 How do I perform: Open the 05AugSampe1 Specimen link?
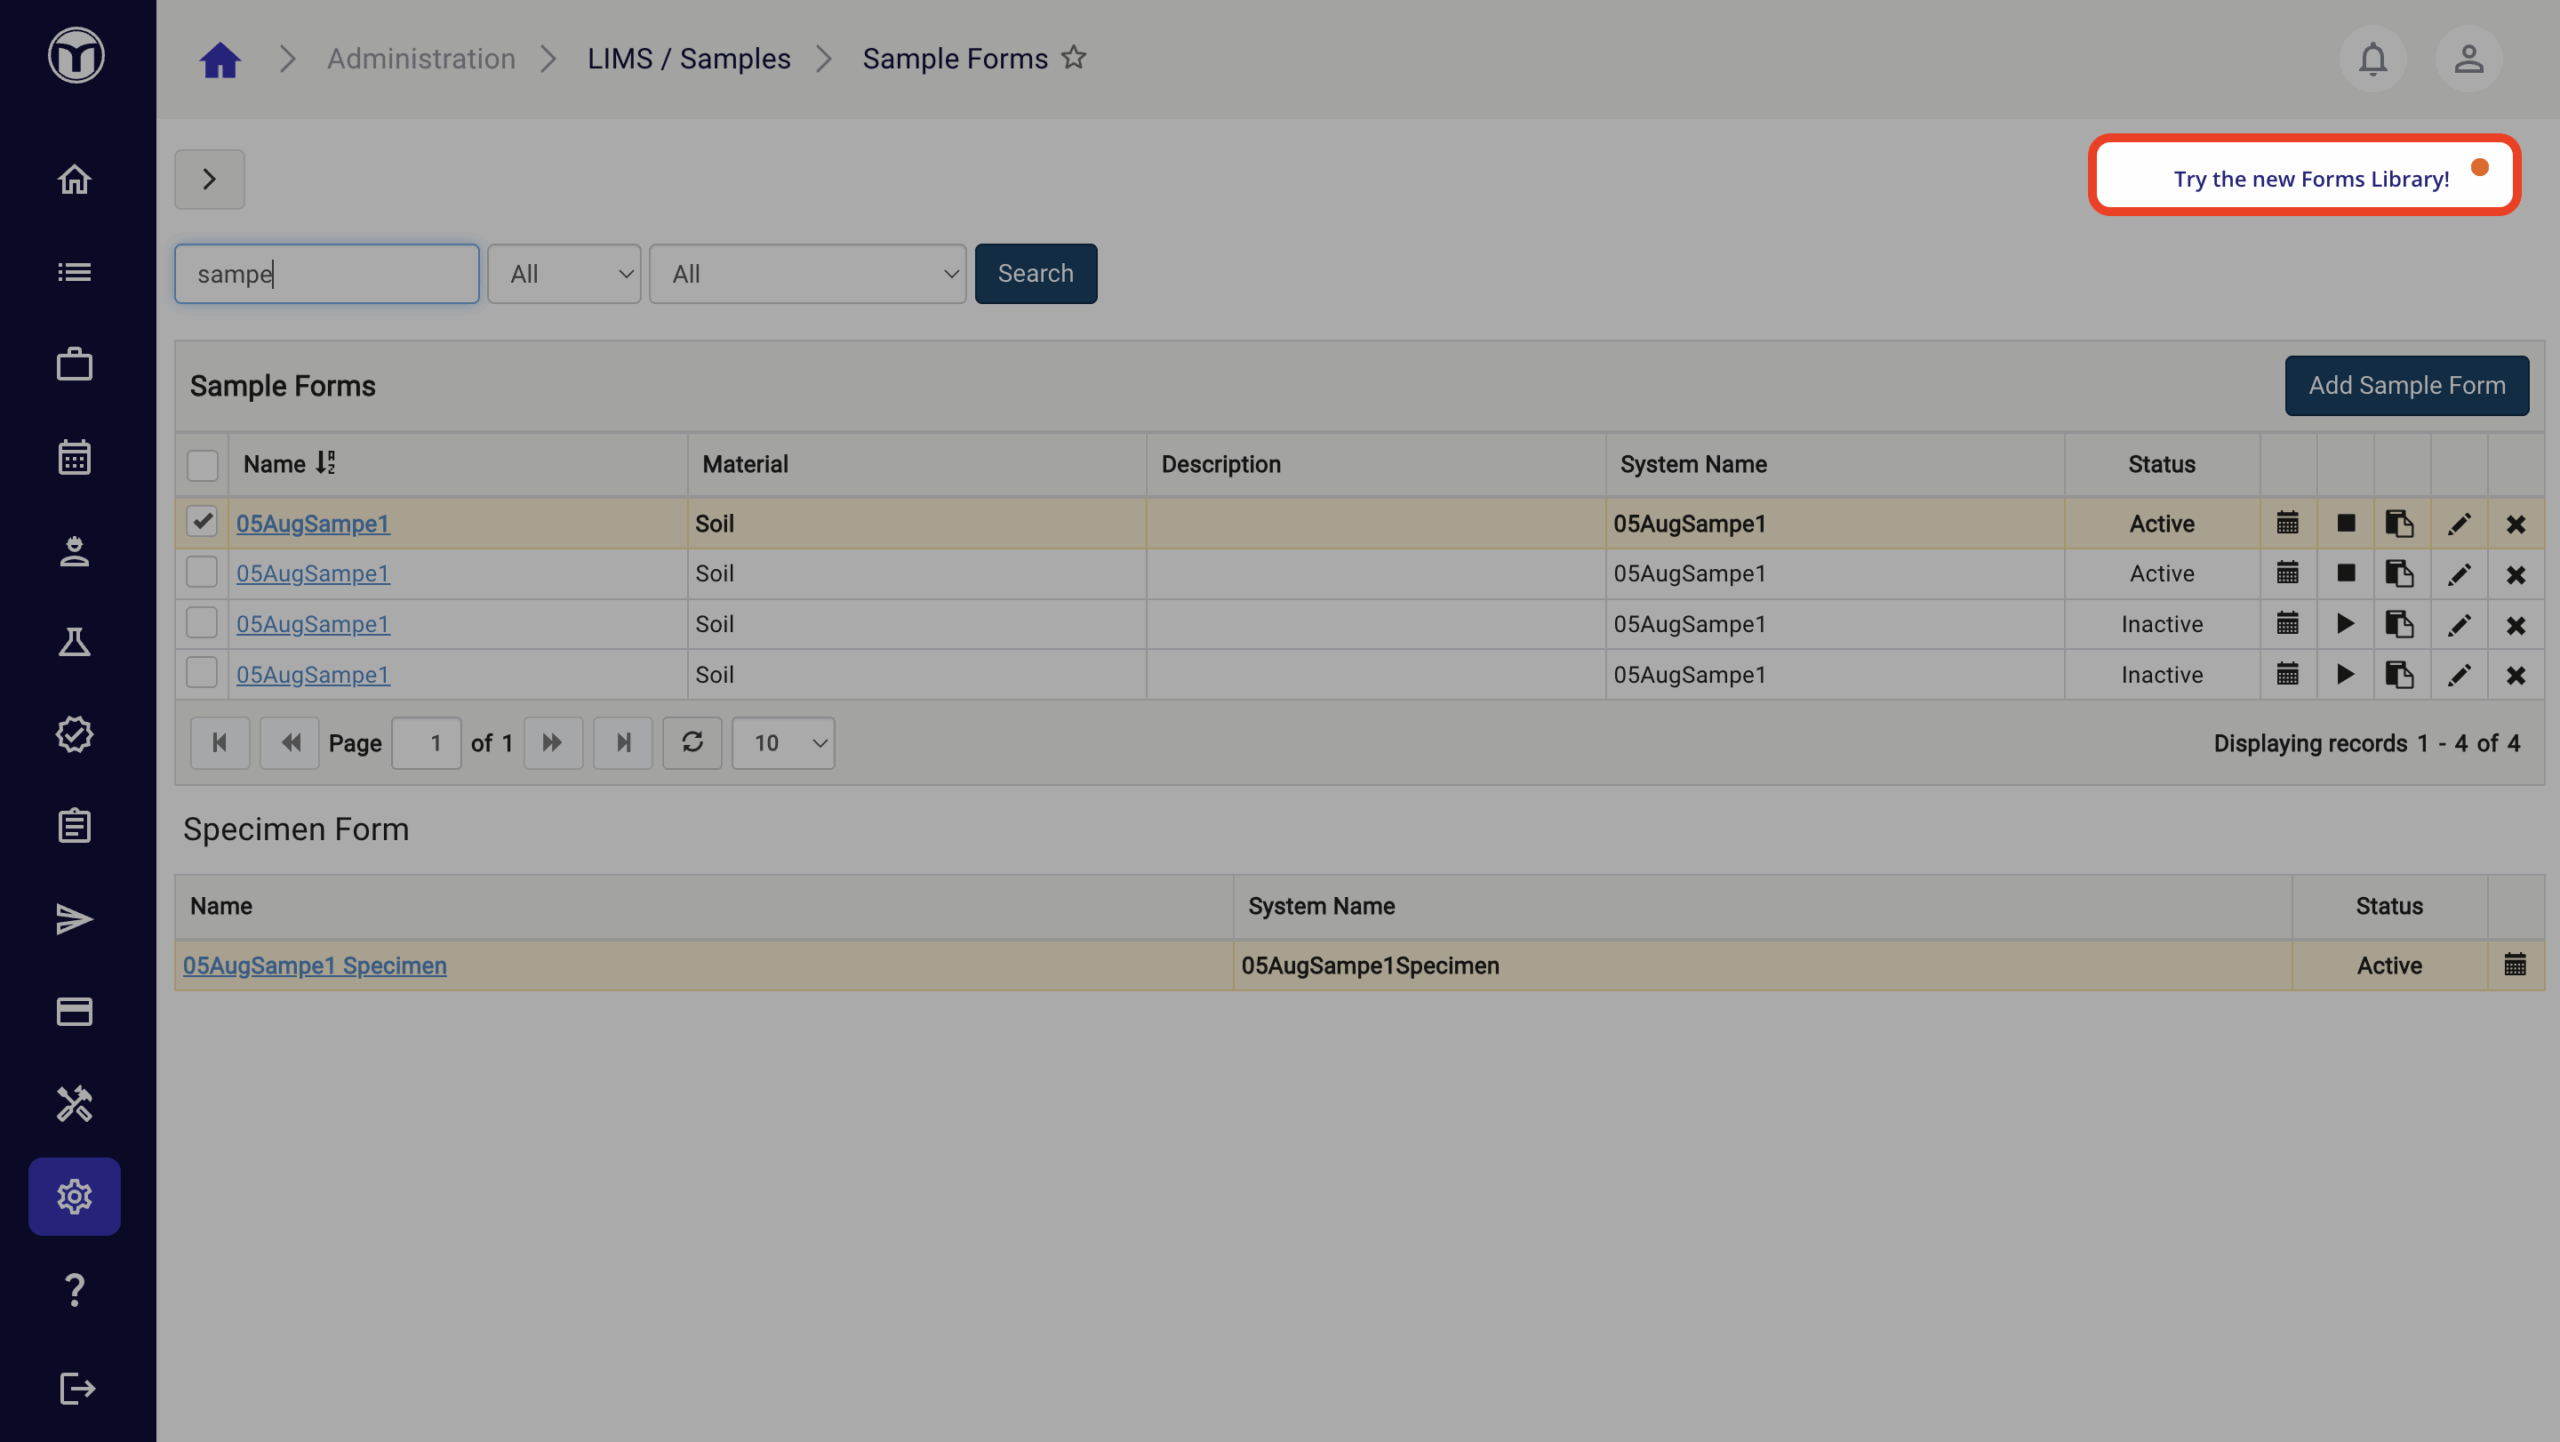314,966
